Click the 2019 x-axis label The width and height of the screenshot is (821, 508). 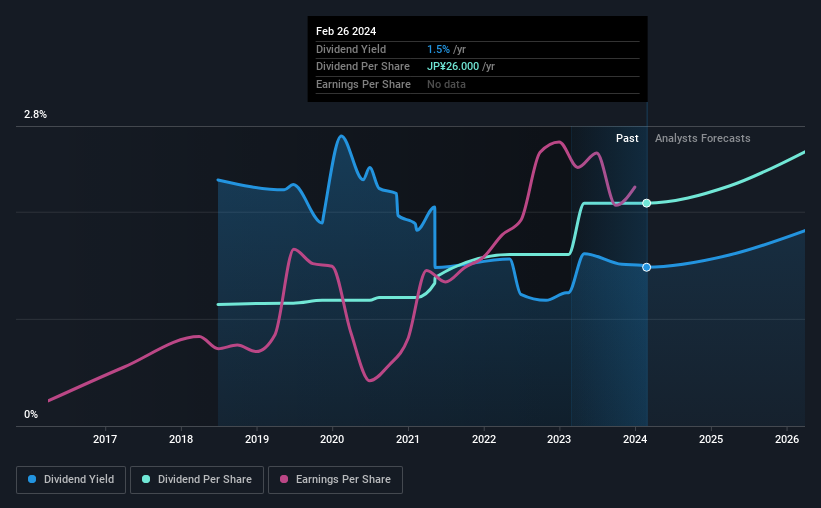click(257, 439)
